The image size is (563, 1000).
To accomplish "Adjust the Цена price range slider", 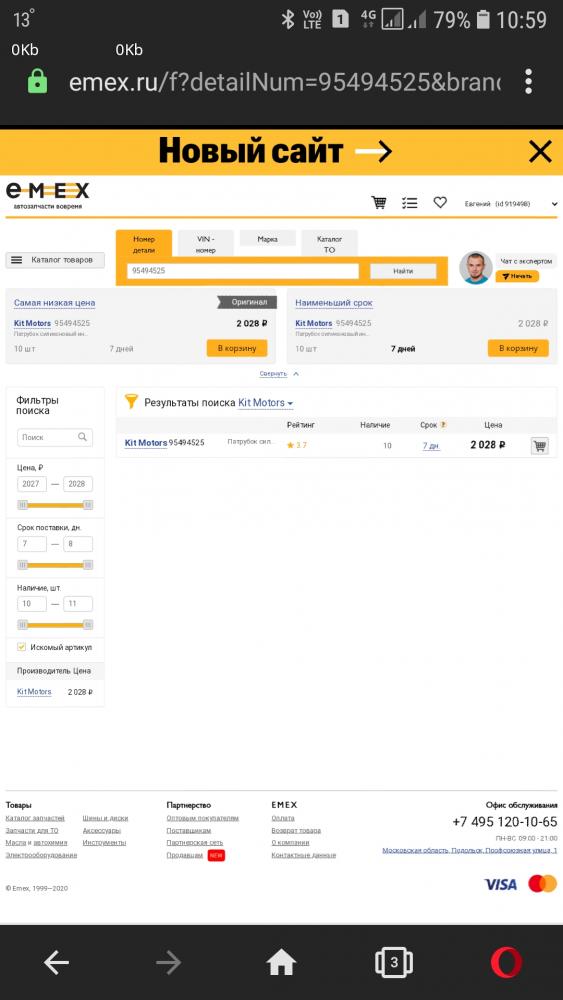I will click(55, 505).
